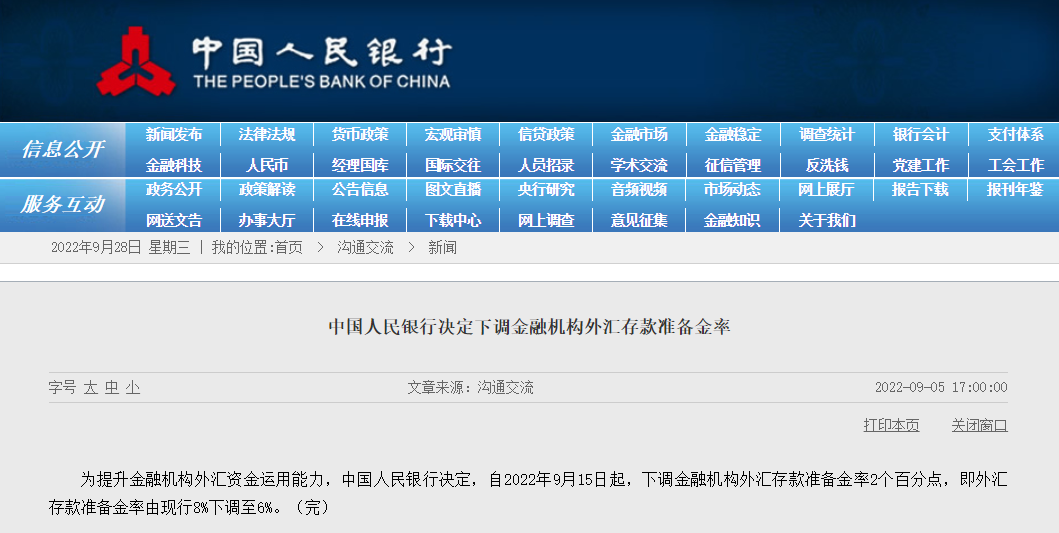
Task: Set font size to 大
Action: pos(91,388)
